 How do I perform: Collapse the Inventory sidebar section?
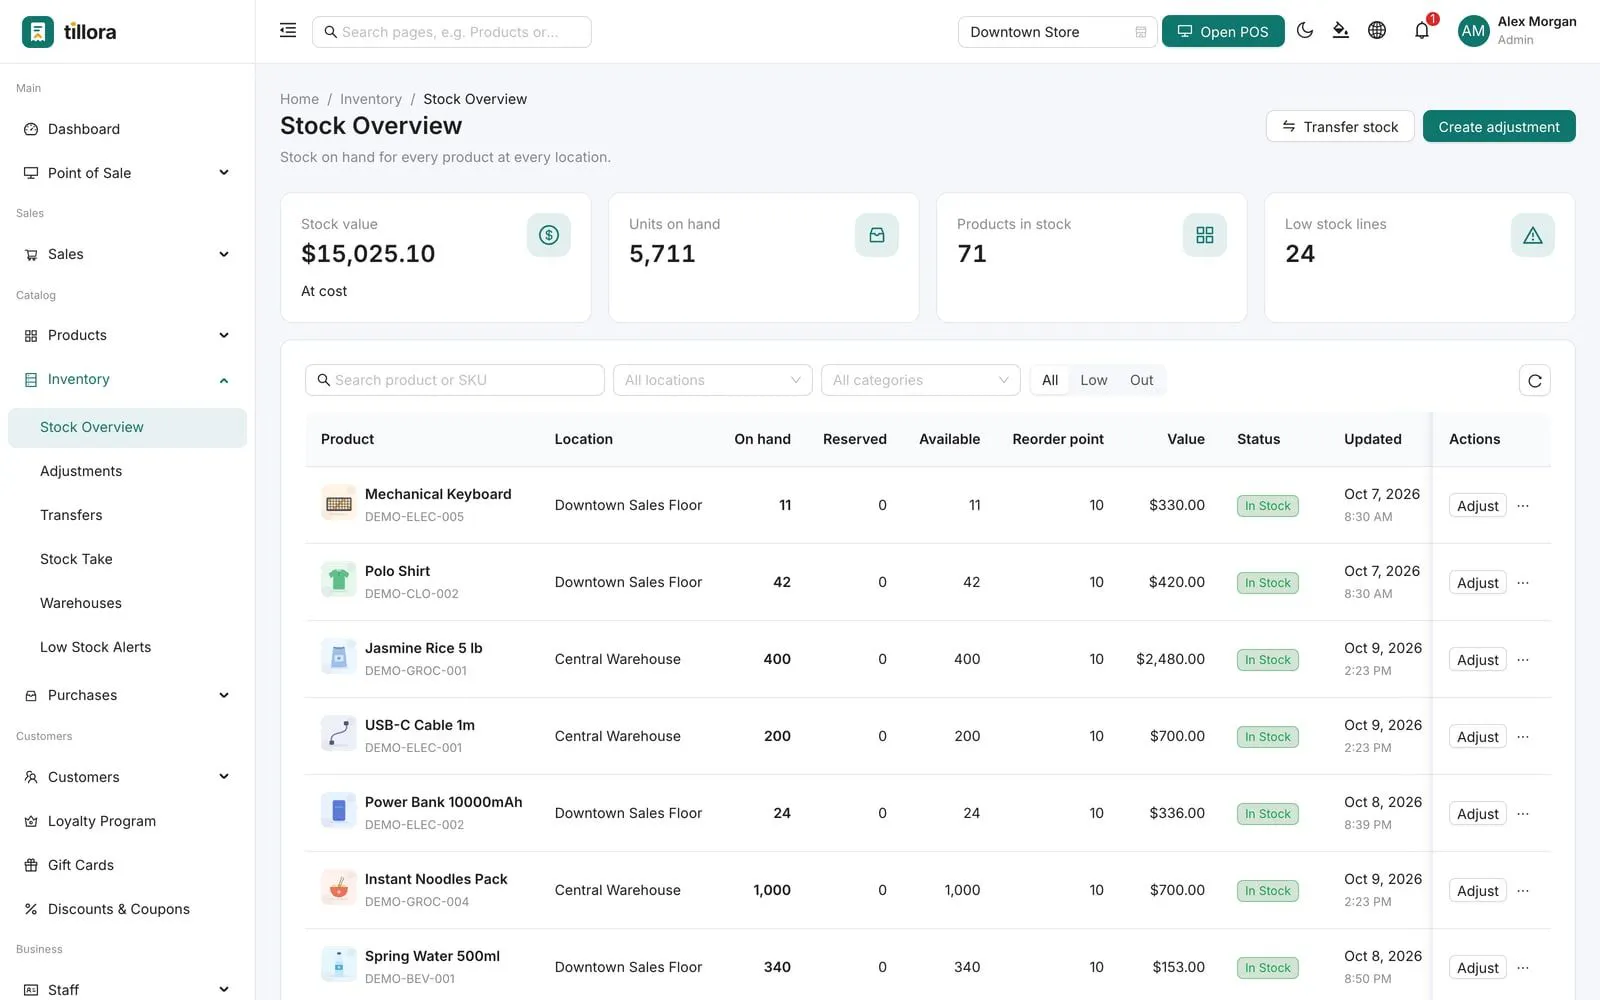click(x=127, y=380)
